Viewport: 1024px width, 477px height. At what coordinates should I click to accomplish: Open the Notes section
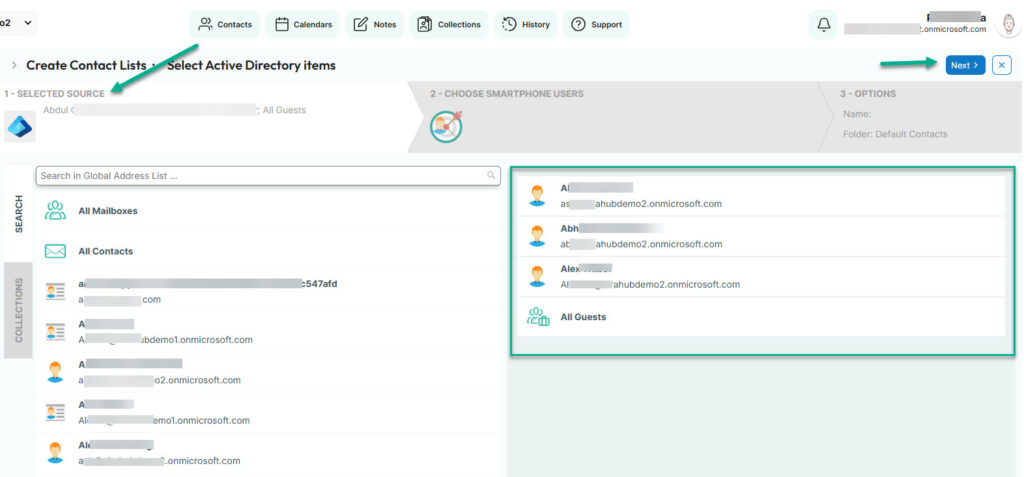(x=375, y=25)
